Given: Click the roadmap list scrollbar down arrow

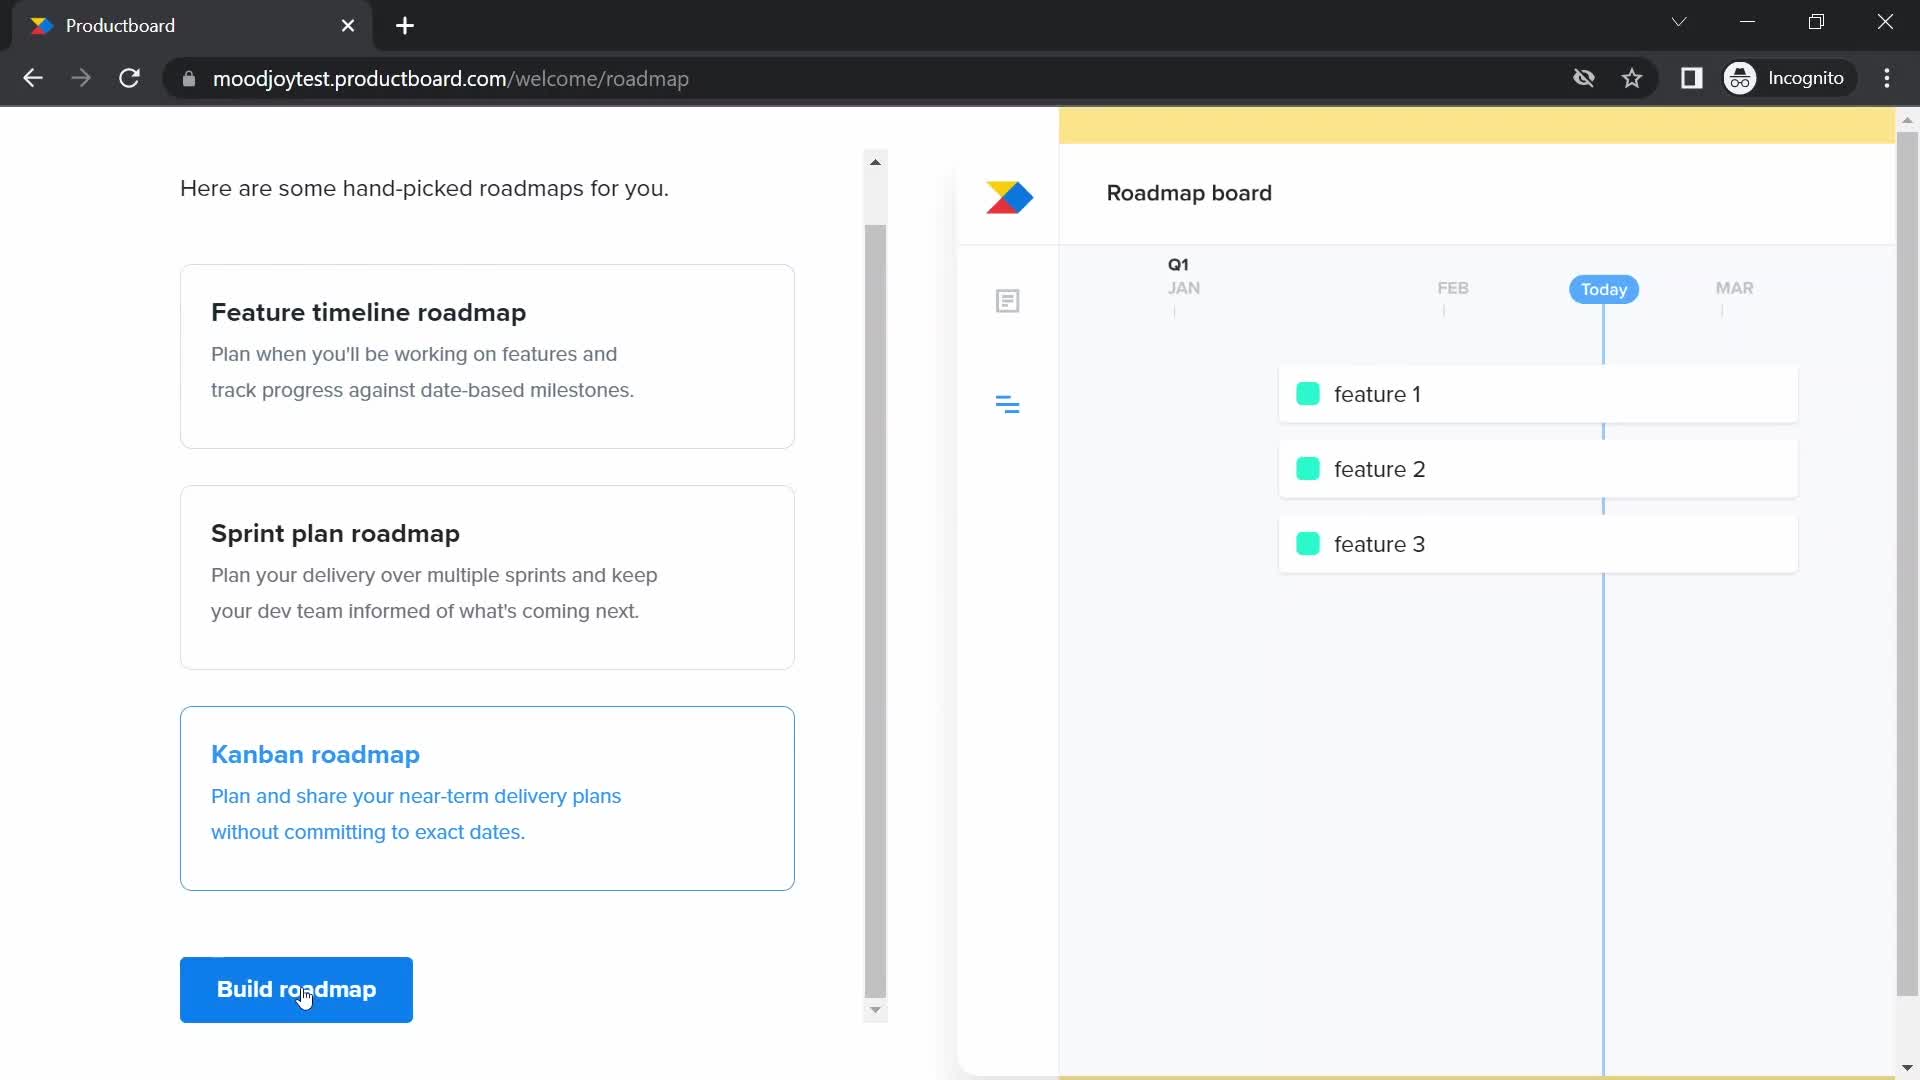Looking at the screenshot, I should pyautogui.click(x=875, y=1010).
